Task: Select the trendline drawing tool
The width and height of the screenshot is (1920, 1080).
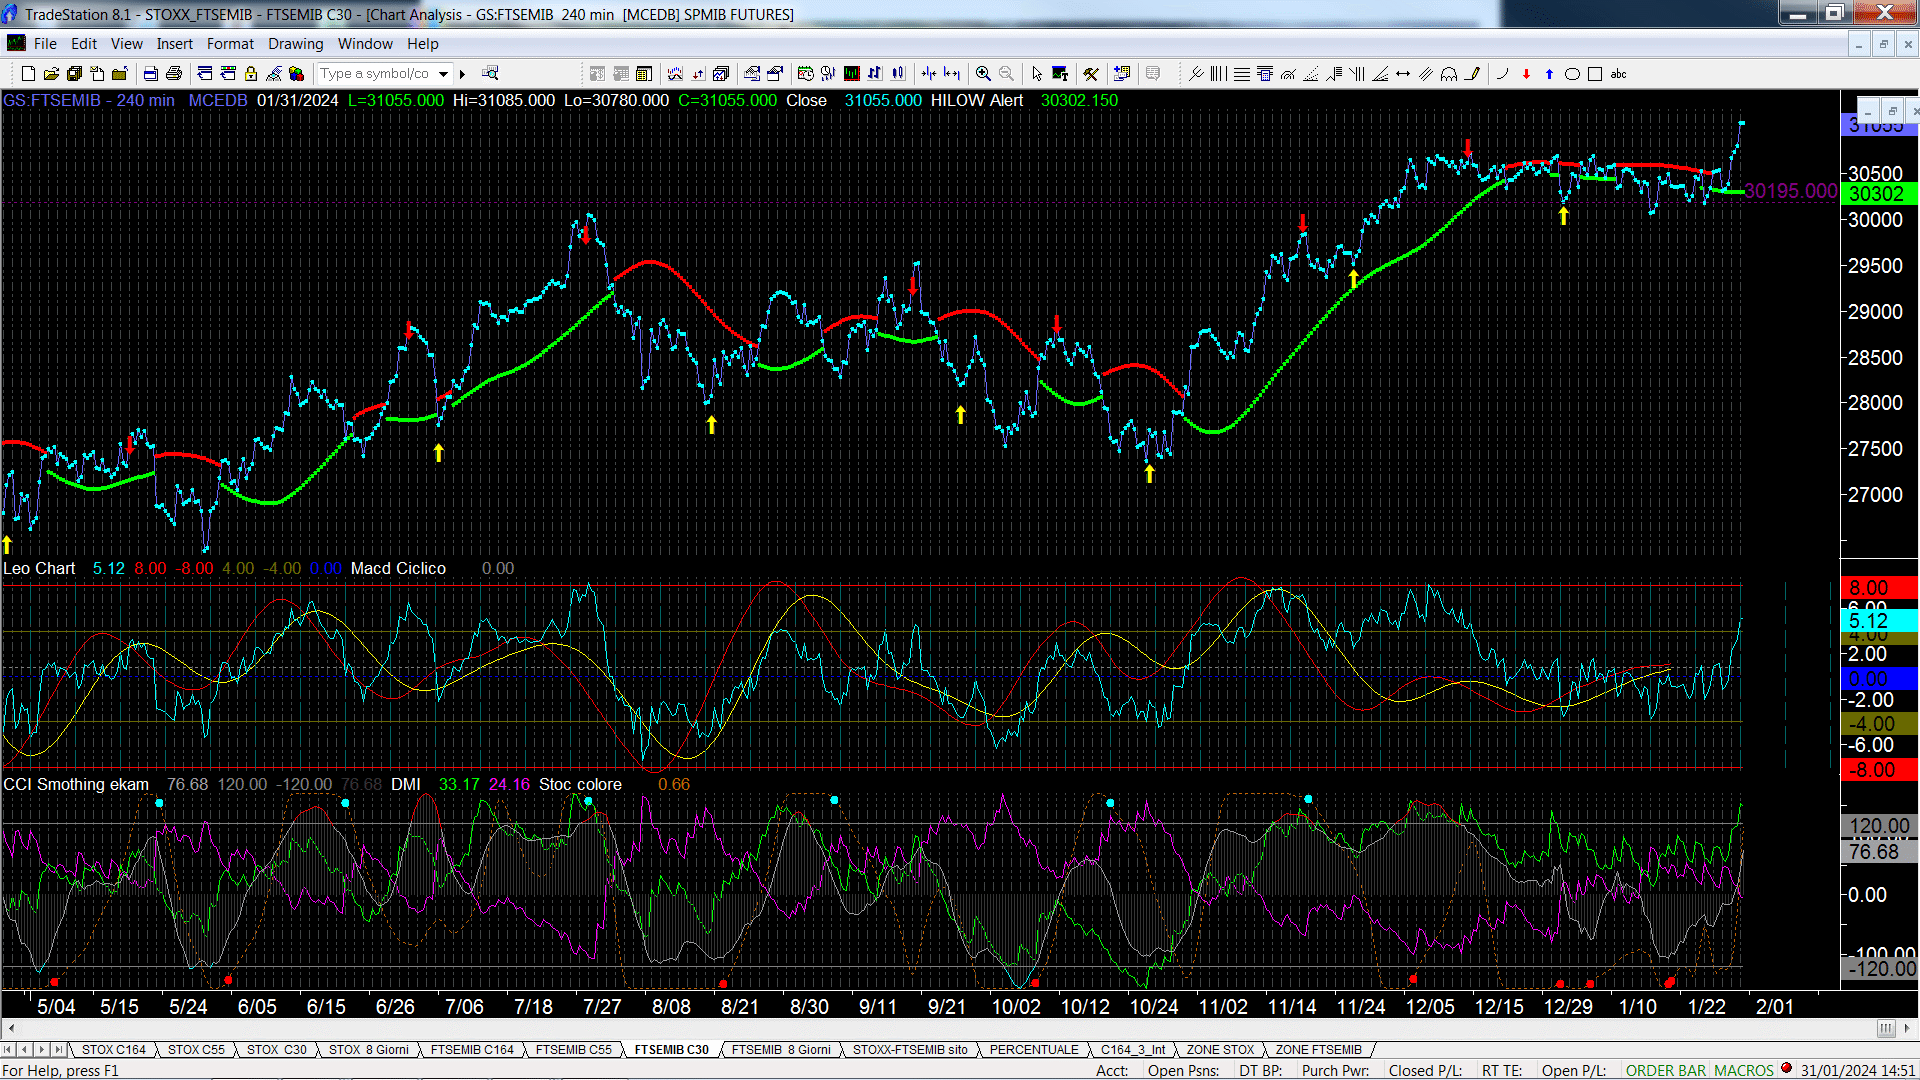Action: pos(1195,74)
